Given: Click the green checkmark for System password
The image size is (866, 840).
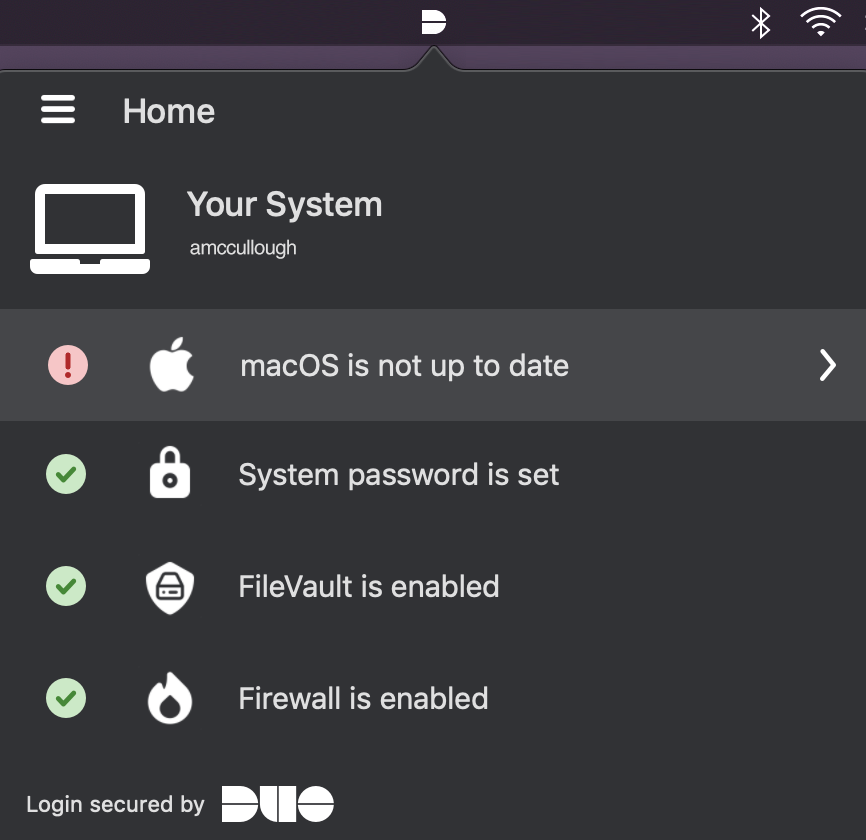Looking at the screenshot, I should [66, 474].
